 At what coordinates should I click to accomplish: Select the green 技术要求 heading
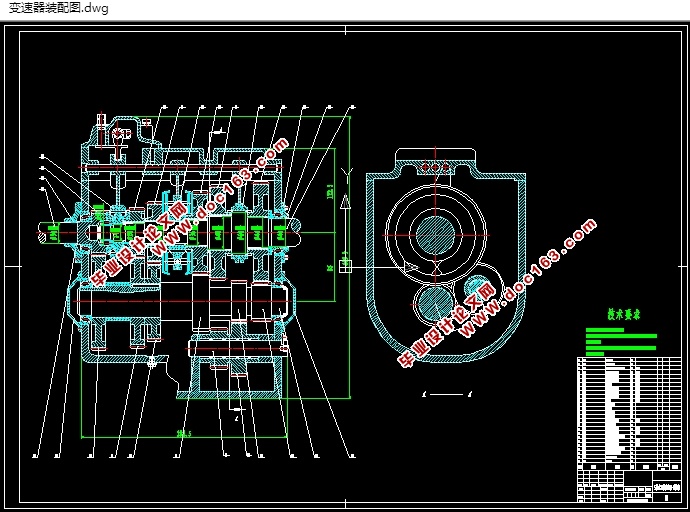(624, 314)
